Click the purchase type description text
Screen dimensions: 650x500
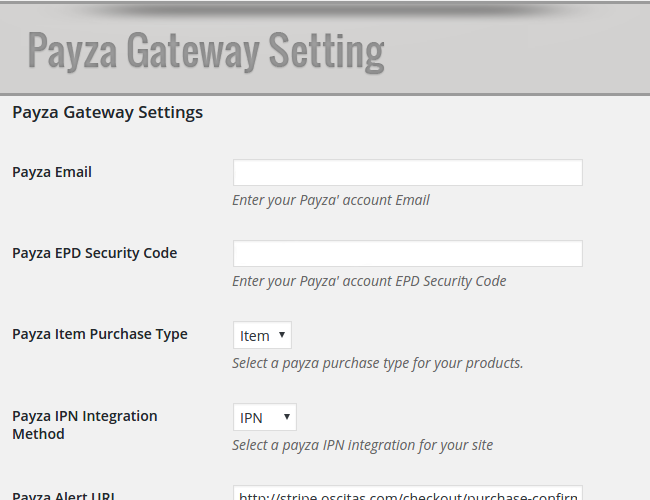click(x=377, y=363)
